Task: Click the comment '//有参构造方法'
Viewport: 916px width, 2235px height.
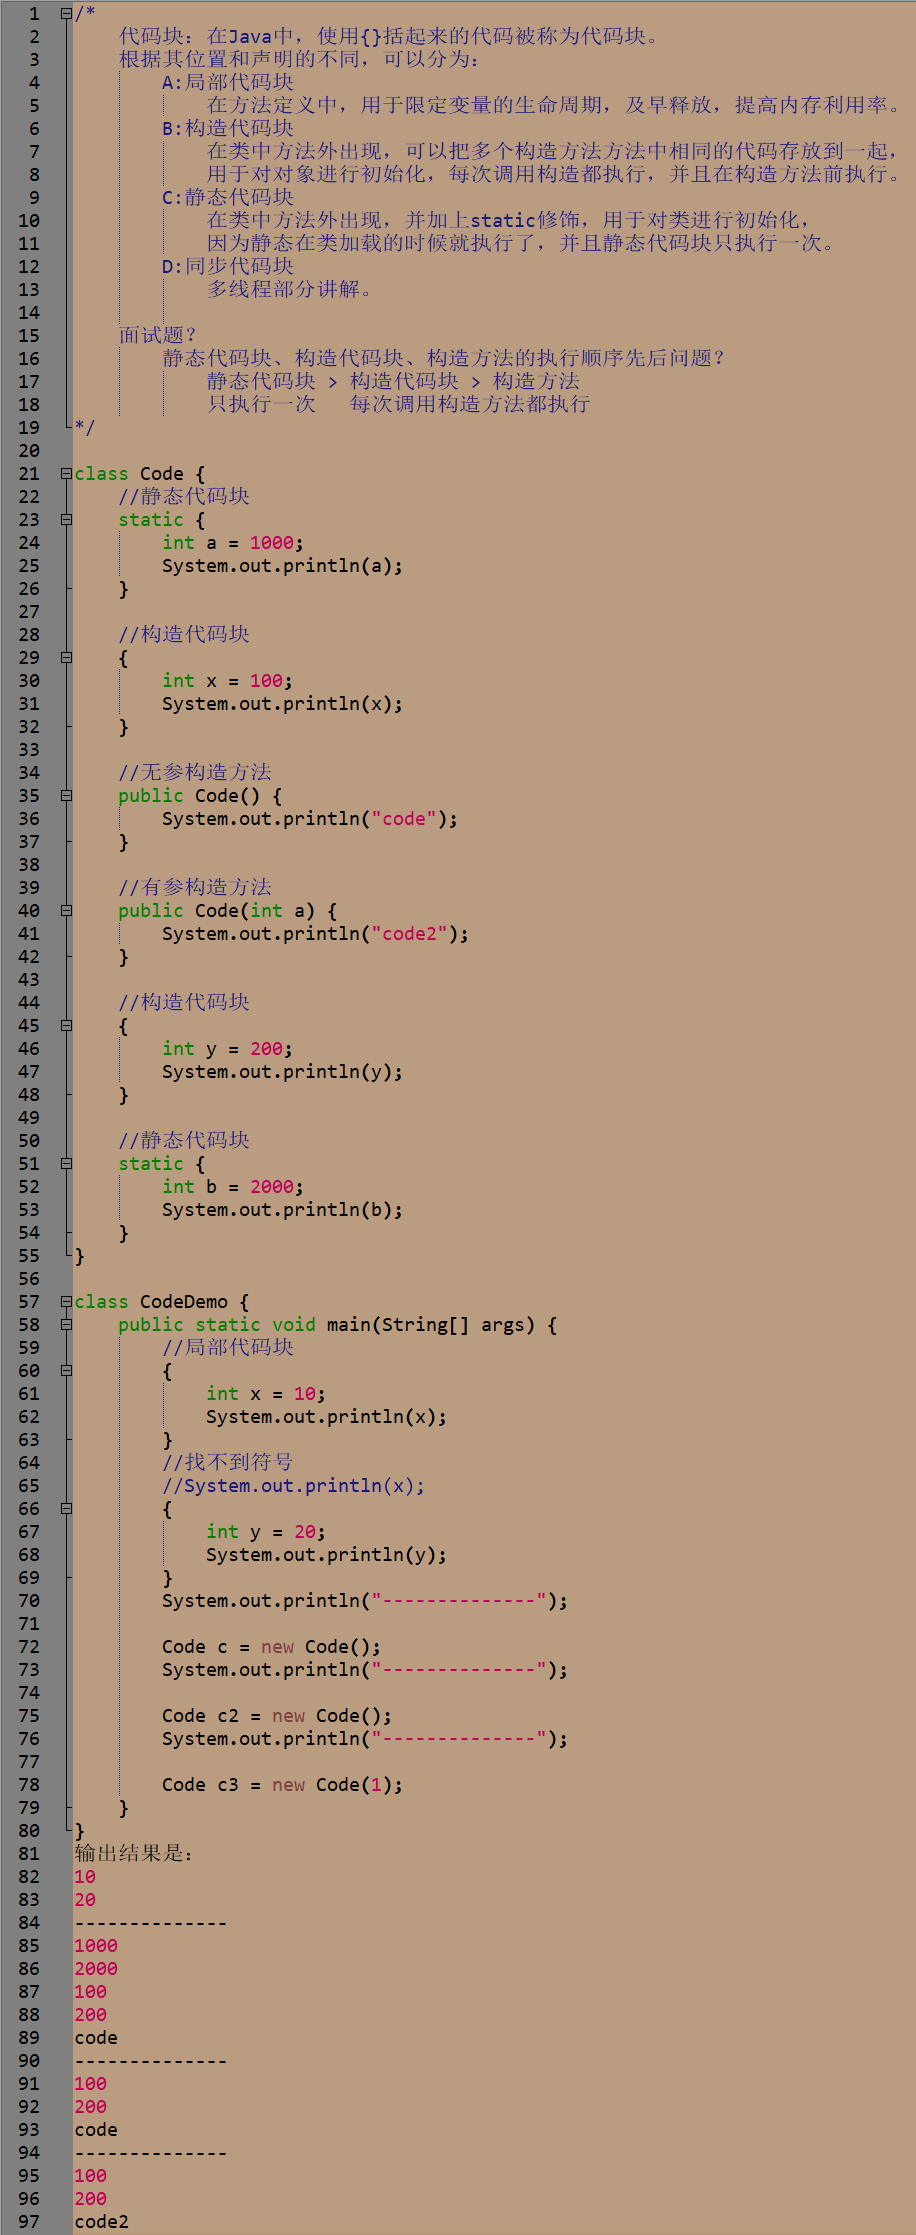Action: pos(195,888)
